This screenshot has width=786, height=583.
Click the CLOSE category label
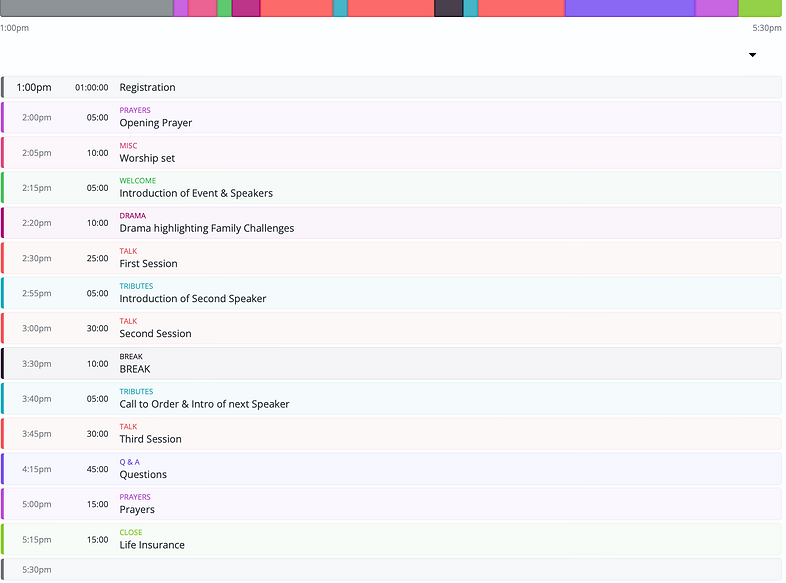131,532
